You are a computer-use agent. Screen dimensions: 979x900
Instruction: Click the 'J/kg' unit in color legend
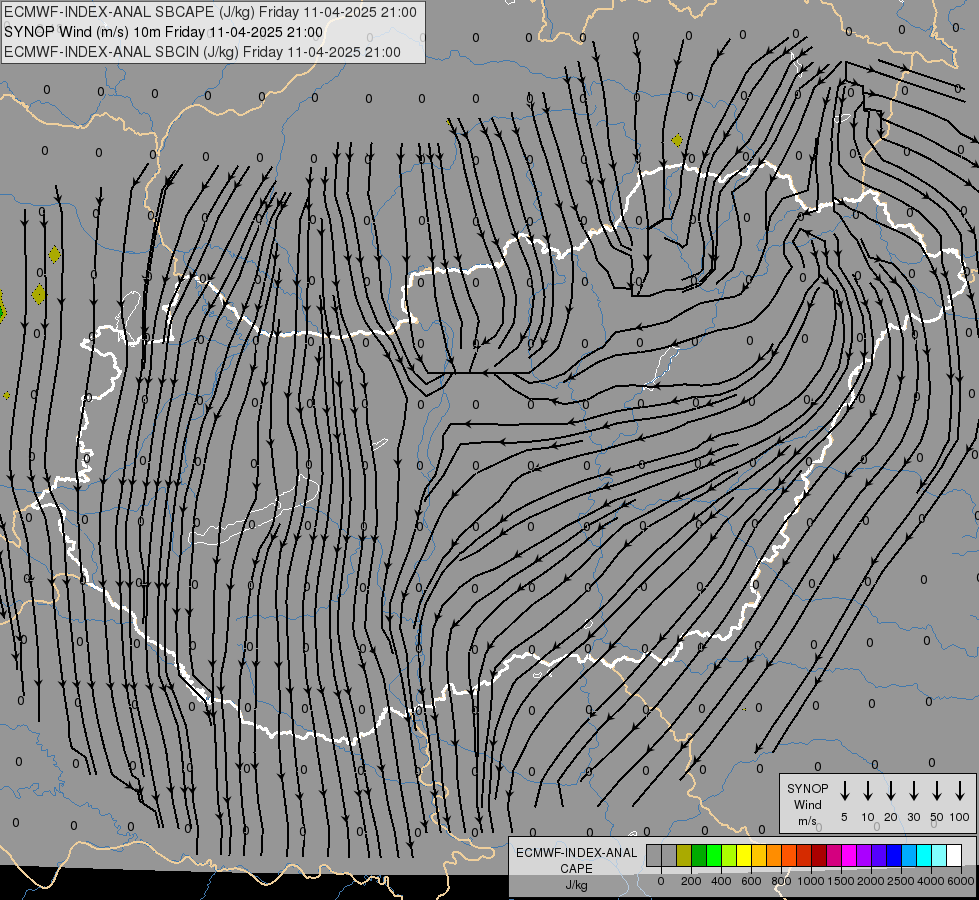tap(576, 885)
